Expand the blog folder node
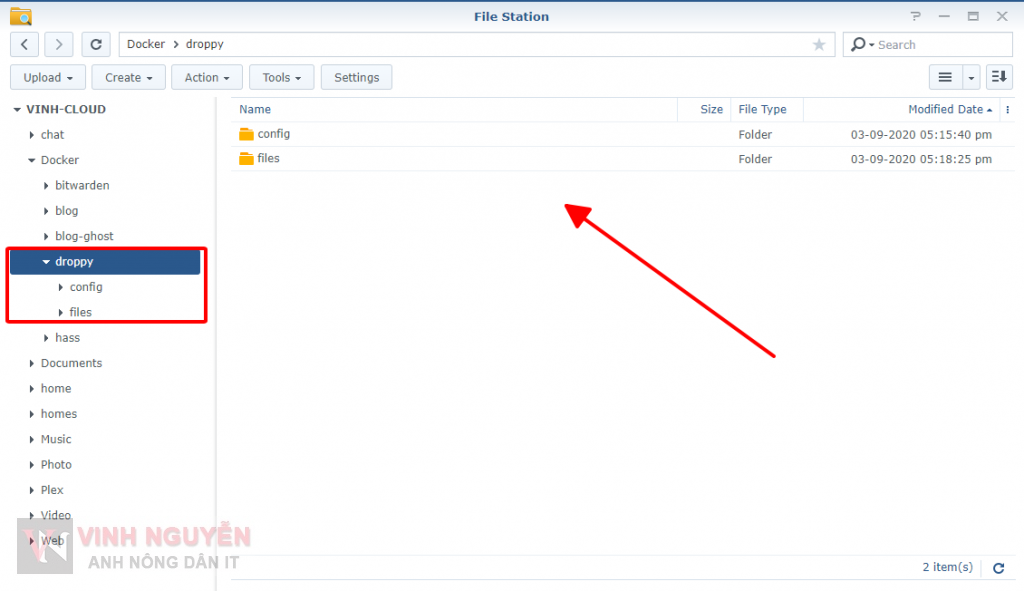The image size is (1024, 591). 46,212
